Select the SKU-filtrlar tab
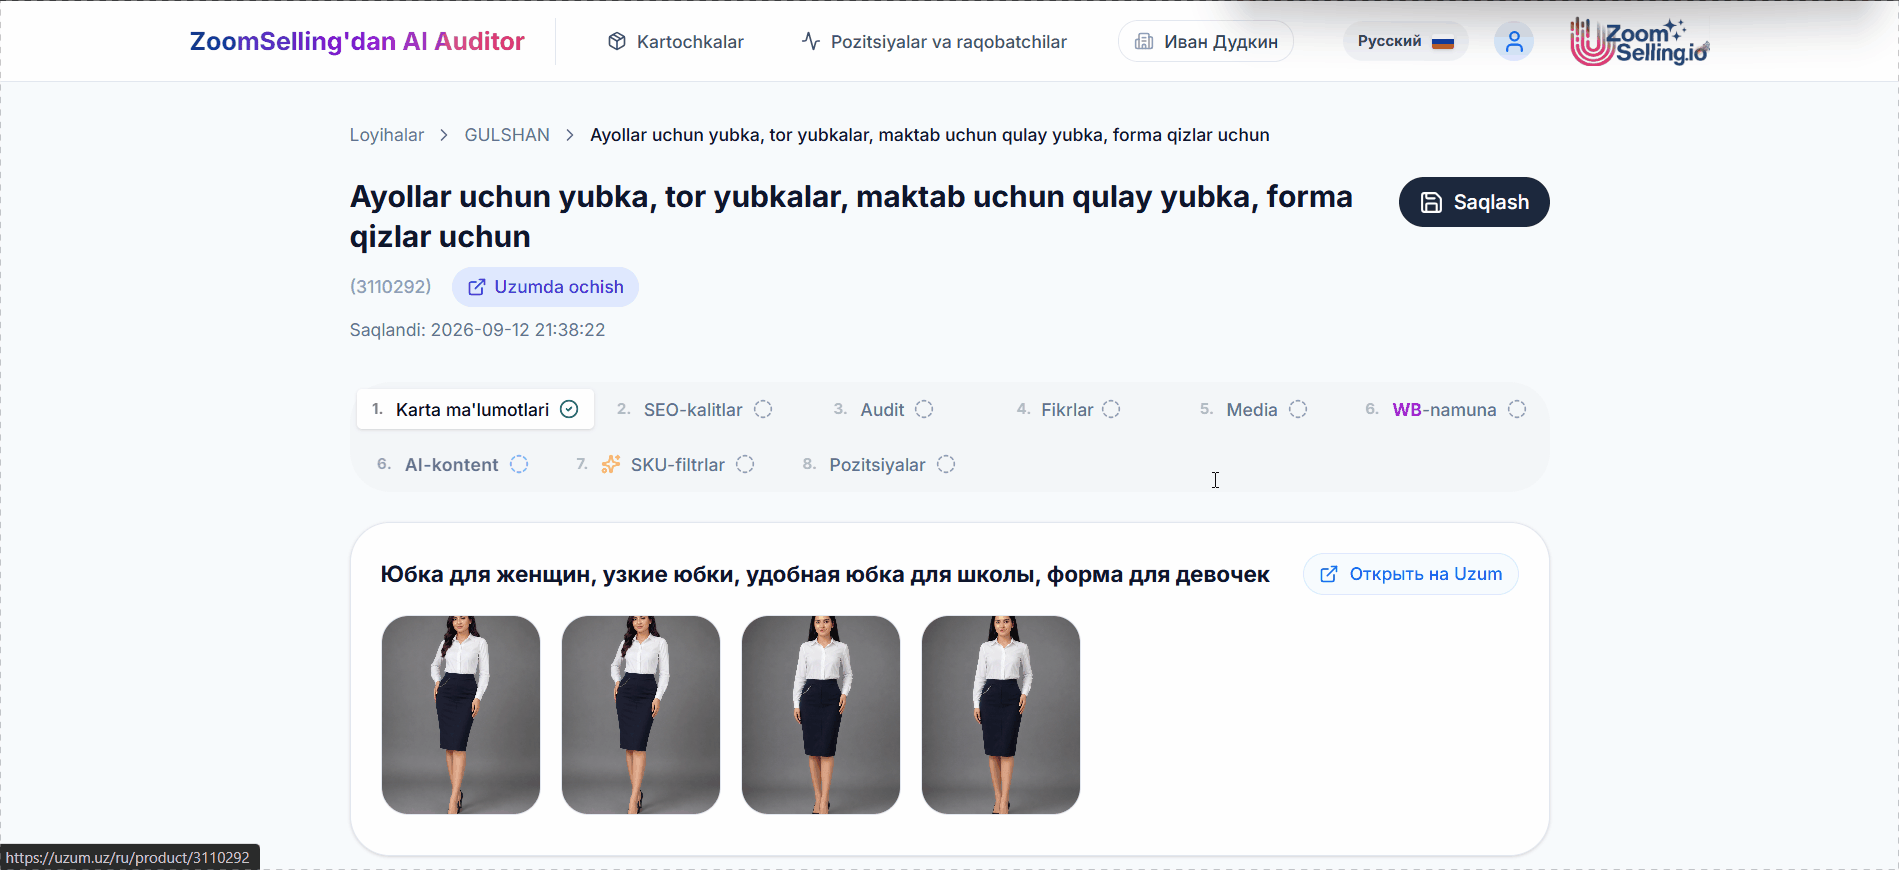Image resolution: width=1899 pixels, height=870 pixels. click(665, 464)
